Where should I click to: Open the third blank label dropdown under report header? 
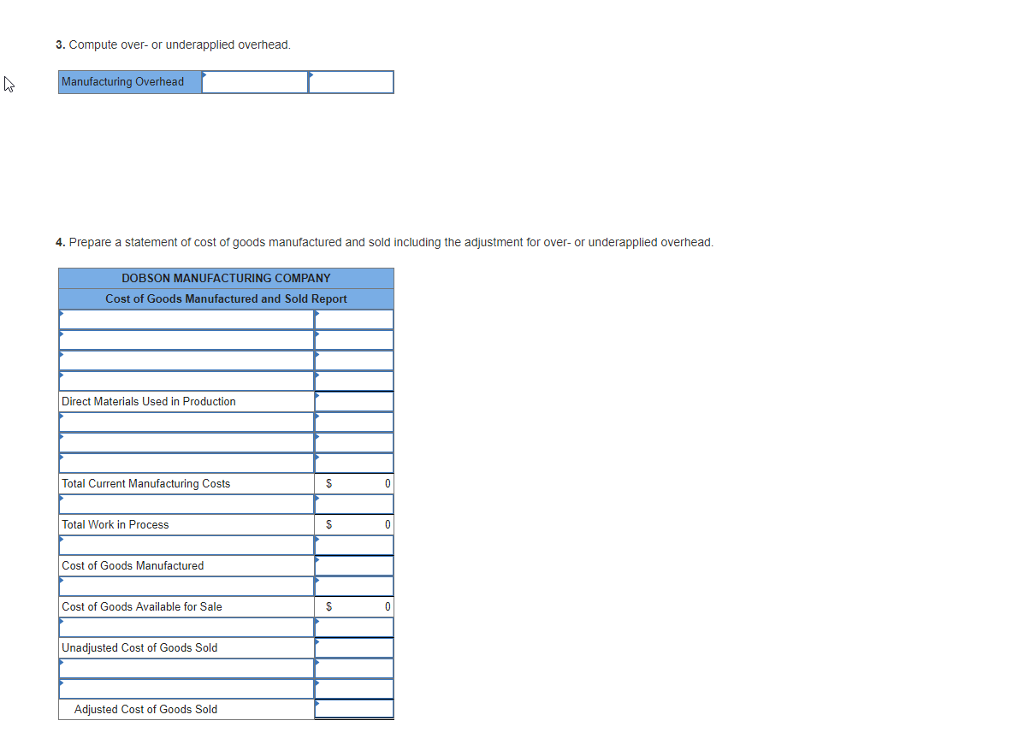click(x=186, y=360)
